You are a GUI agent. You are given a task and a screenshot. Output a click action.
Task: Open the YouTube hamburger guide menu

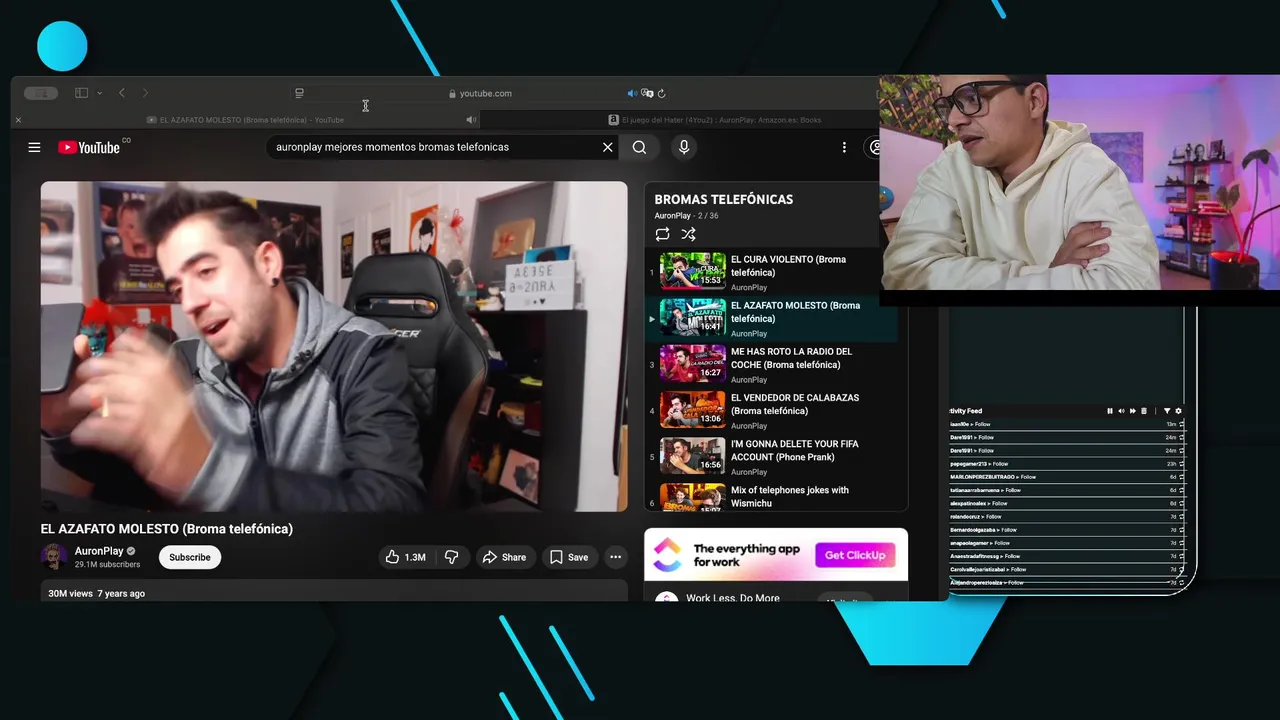point(34,147)
